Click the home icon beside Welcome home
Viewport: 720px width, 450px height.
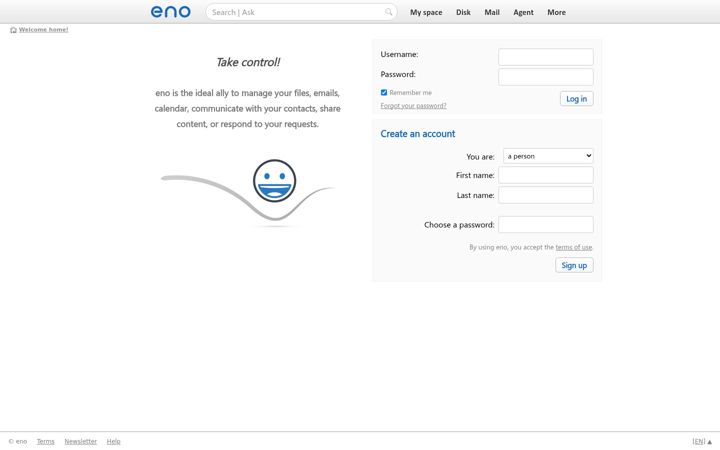coord(13,30)
